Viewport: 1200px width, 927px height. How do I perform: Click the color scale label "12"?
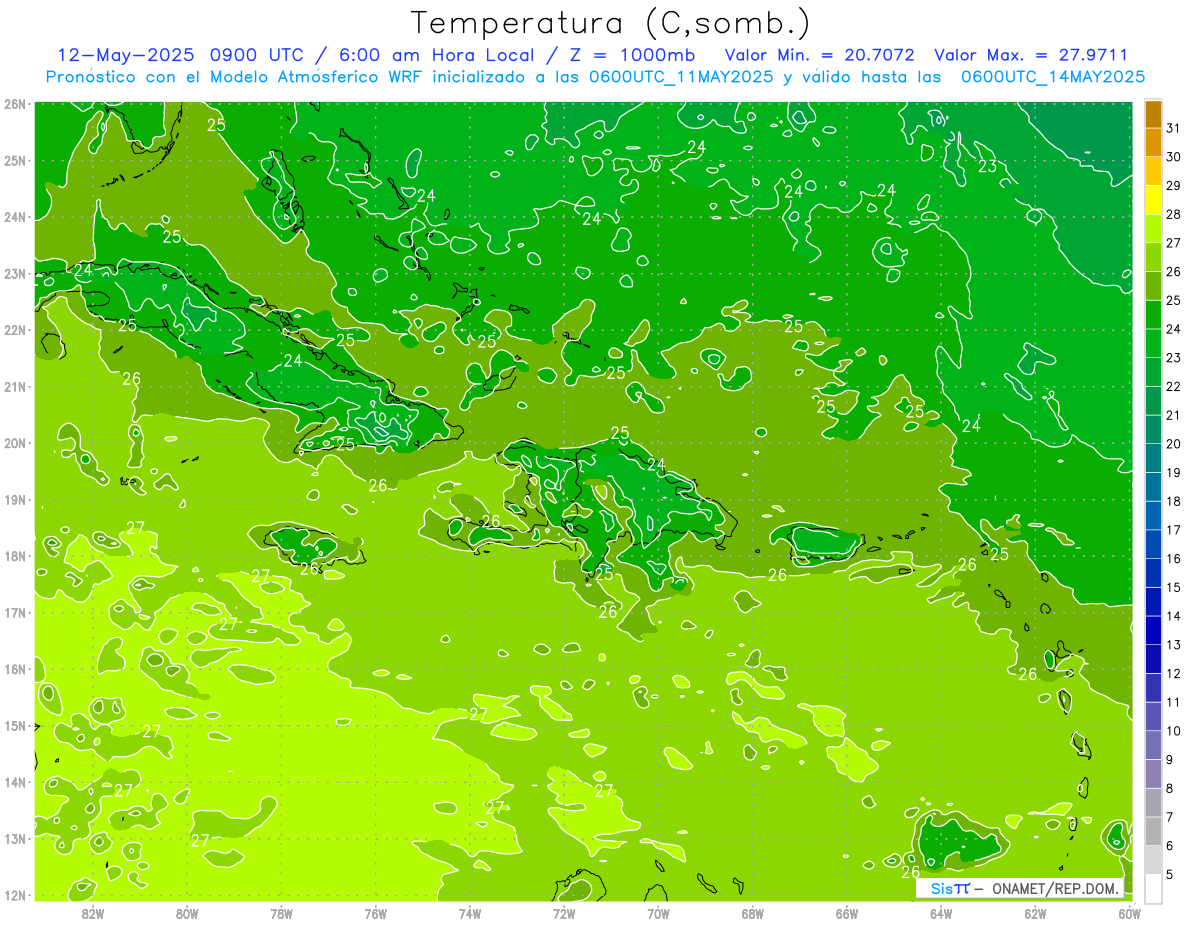[1174, 673]
